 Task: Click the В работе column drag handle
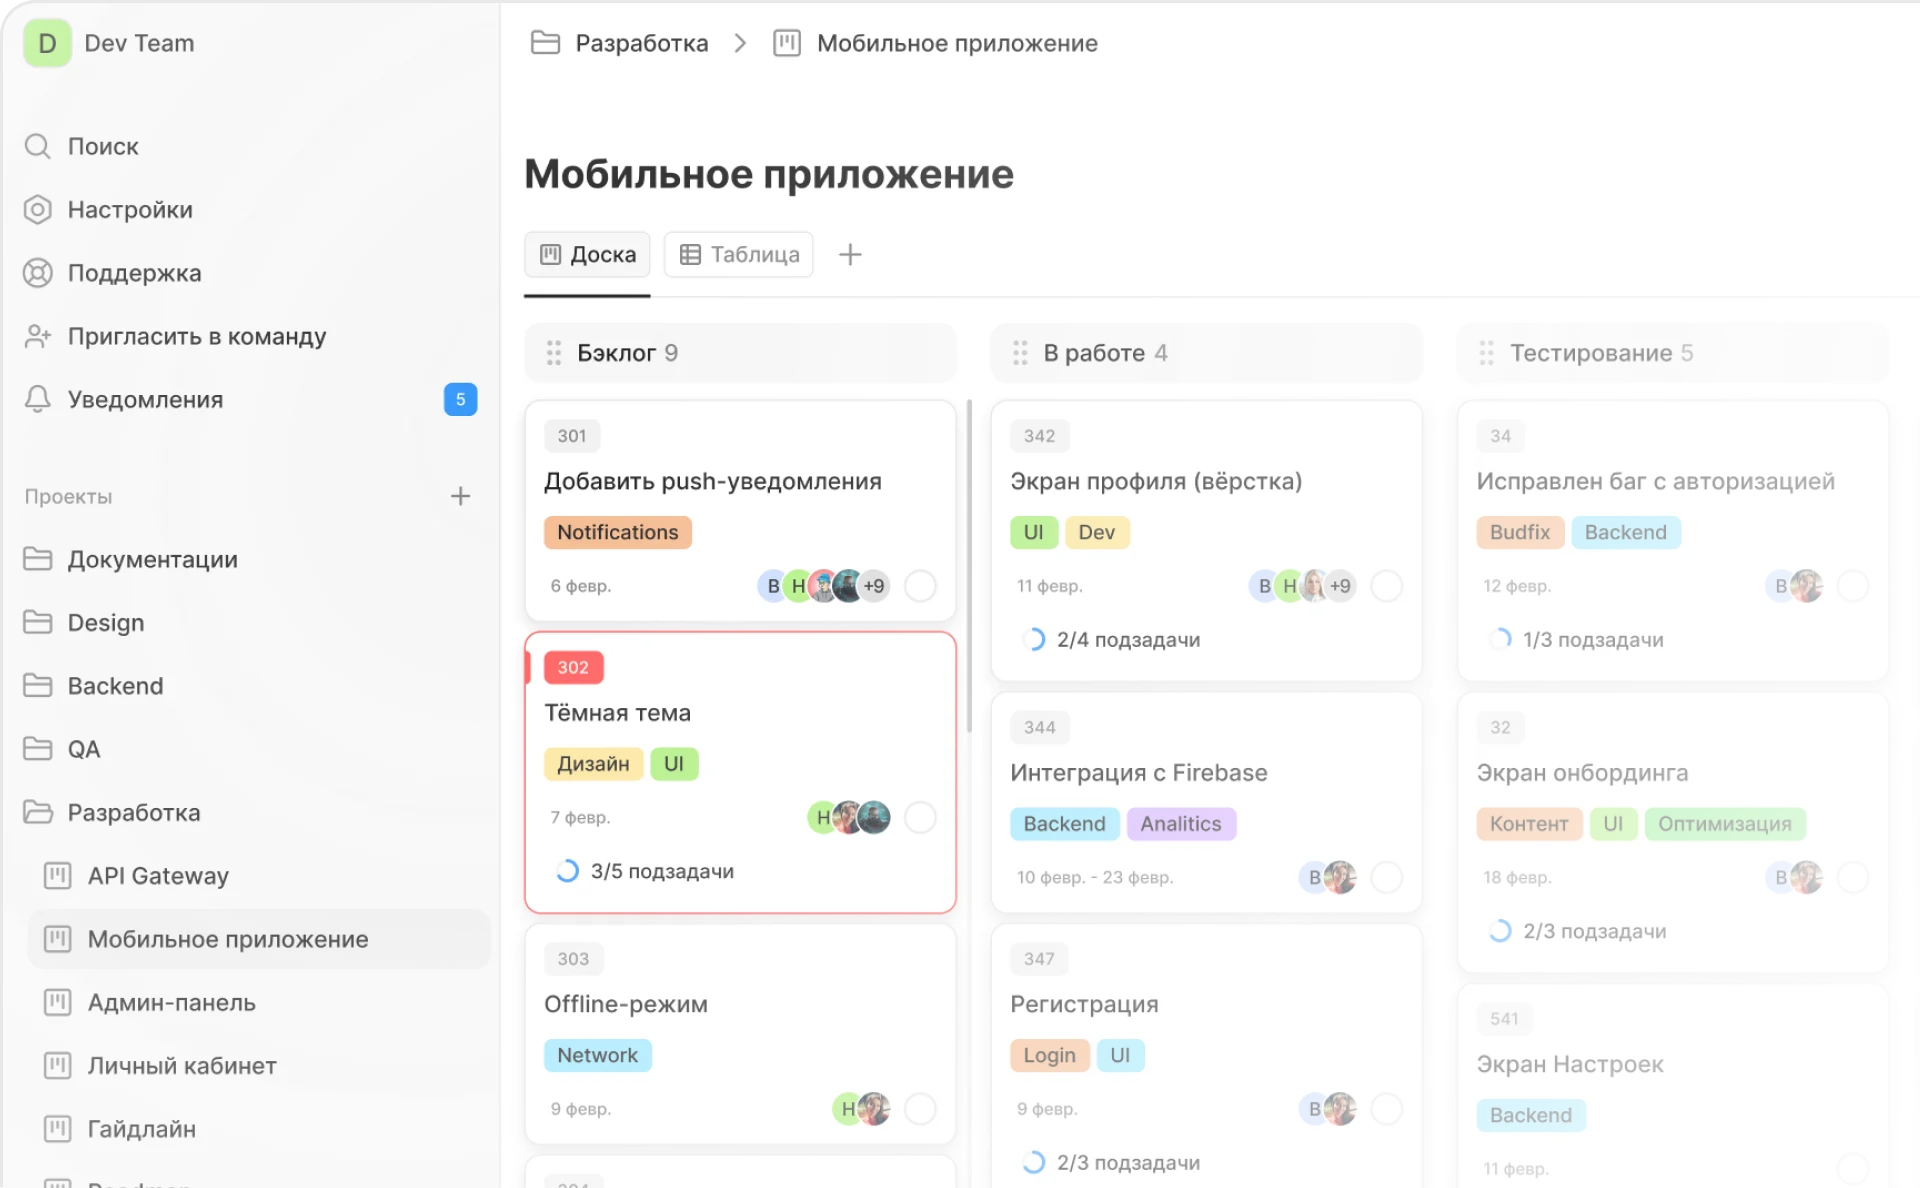pos(1020,353)
